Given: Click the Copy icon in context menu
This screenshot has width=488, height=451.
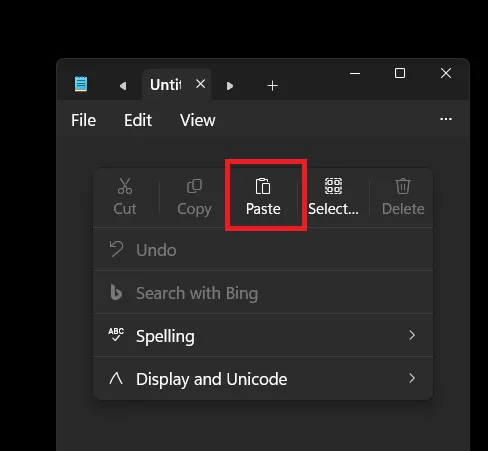Looking at the screenshot, I should pyautogui.click(x=194, y=186).
